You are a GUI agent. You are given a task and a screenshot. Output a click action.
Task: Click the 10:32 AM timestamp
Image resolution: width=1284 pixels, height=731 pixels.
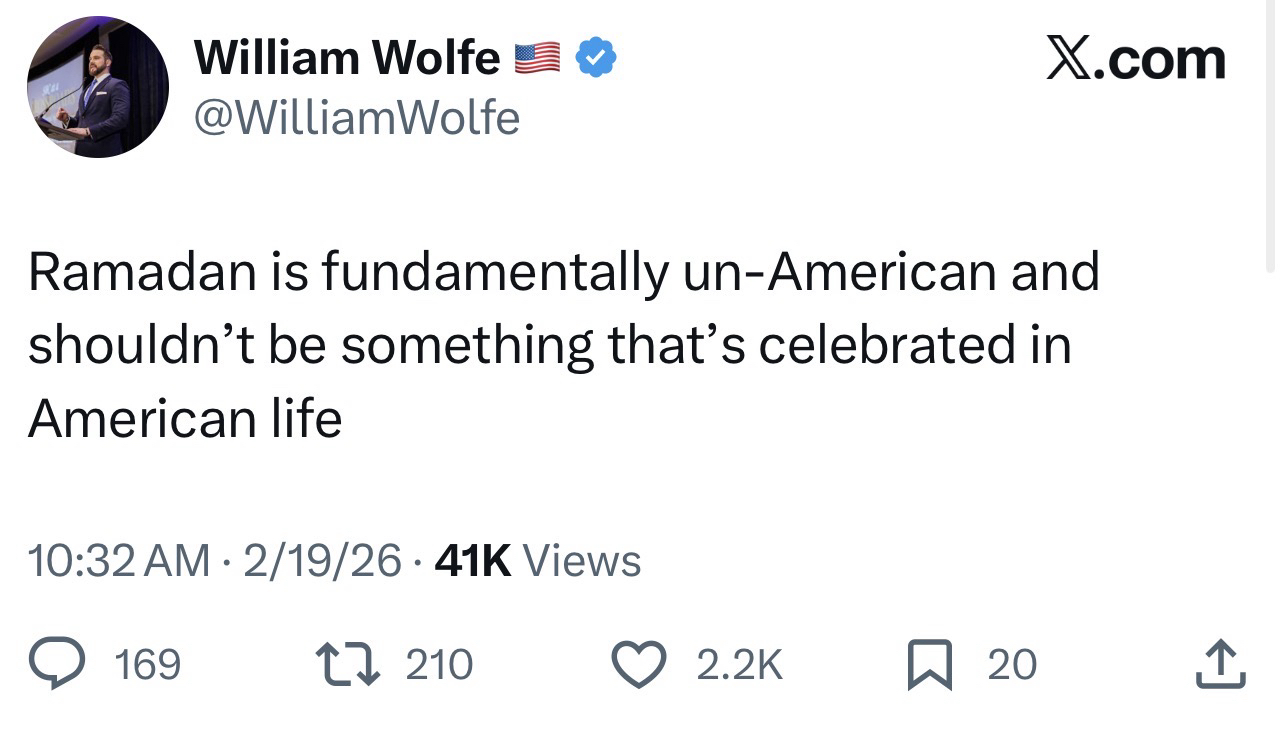tap(119, 560)
